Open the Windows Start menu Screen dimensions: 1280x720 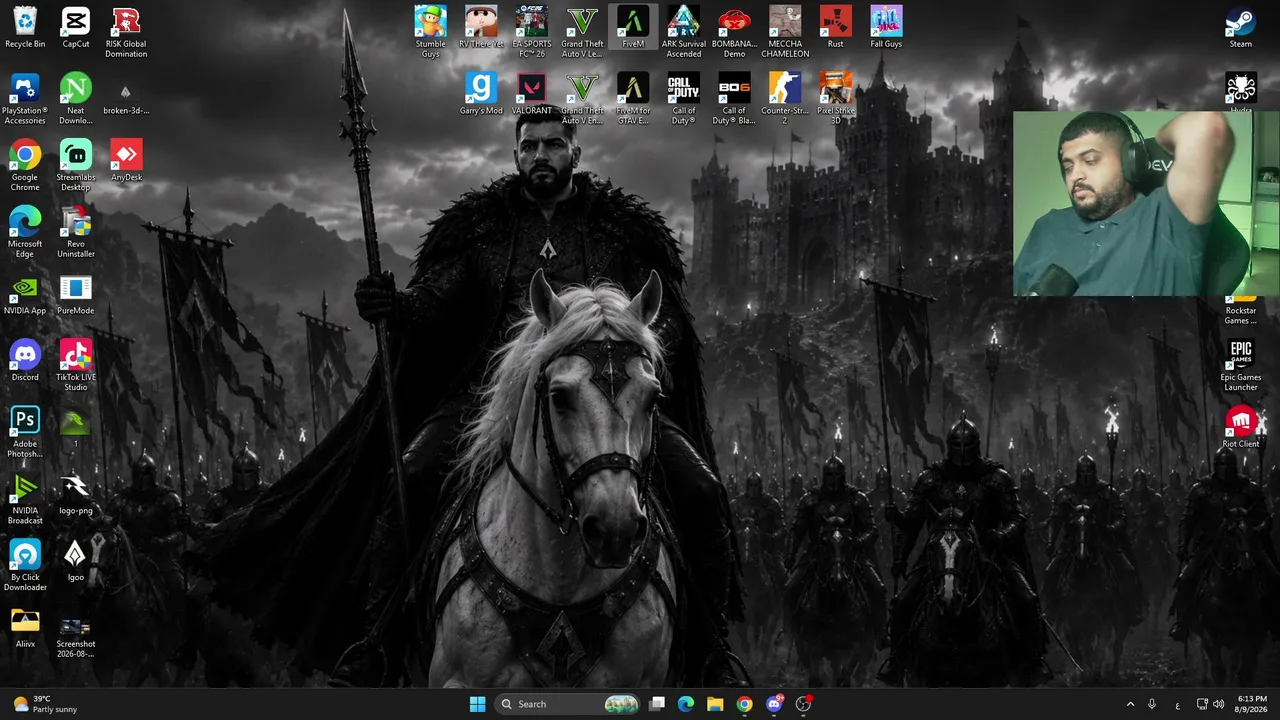477,704
